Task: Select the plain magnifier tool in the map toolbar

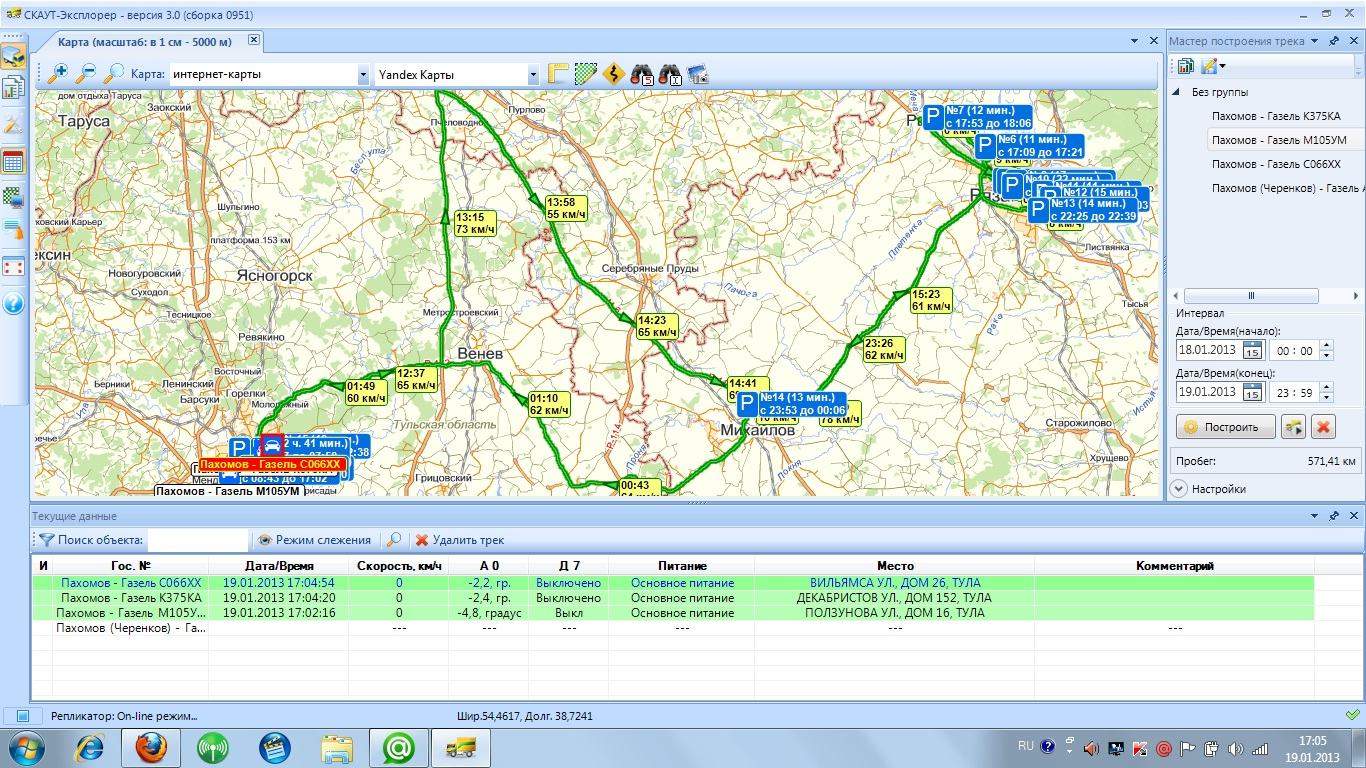Action: tap(115, 73)
